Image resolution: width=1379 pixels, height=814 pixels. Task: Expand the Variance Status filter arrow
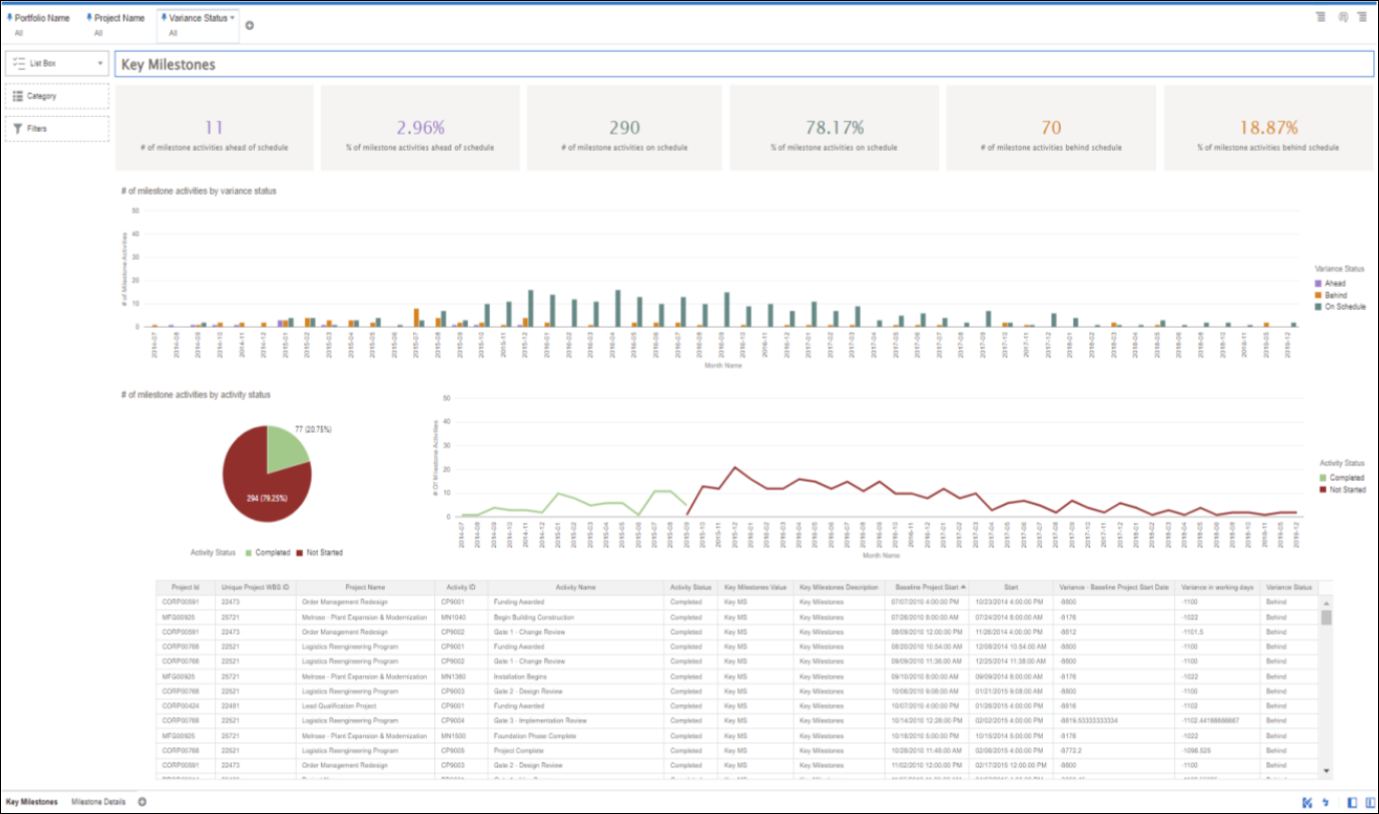232,18
